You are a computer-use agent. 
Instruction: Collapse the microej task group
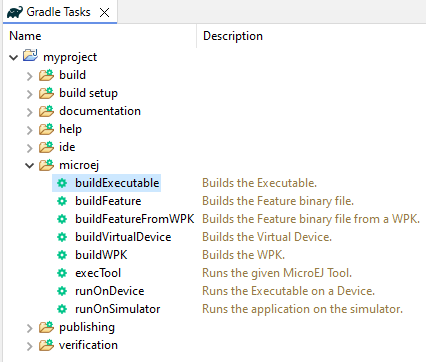[30, 166]
